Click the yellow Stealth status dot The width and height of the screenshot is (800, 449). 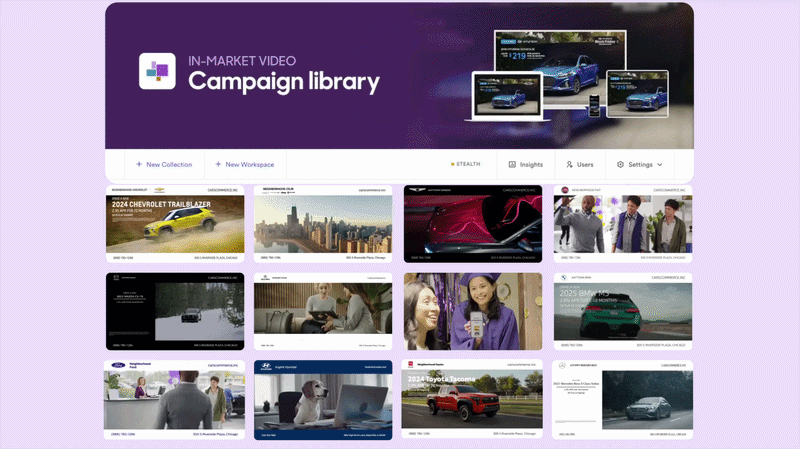click(453, 164)
